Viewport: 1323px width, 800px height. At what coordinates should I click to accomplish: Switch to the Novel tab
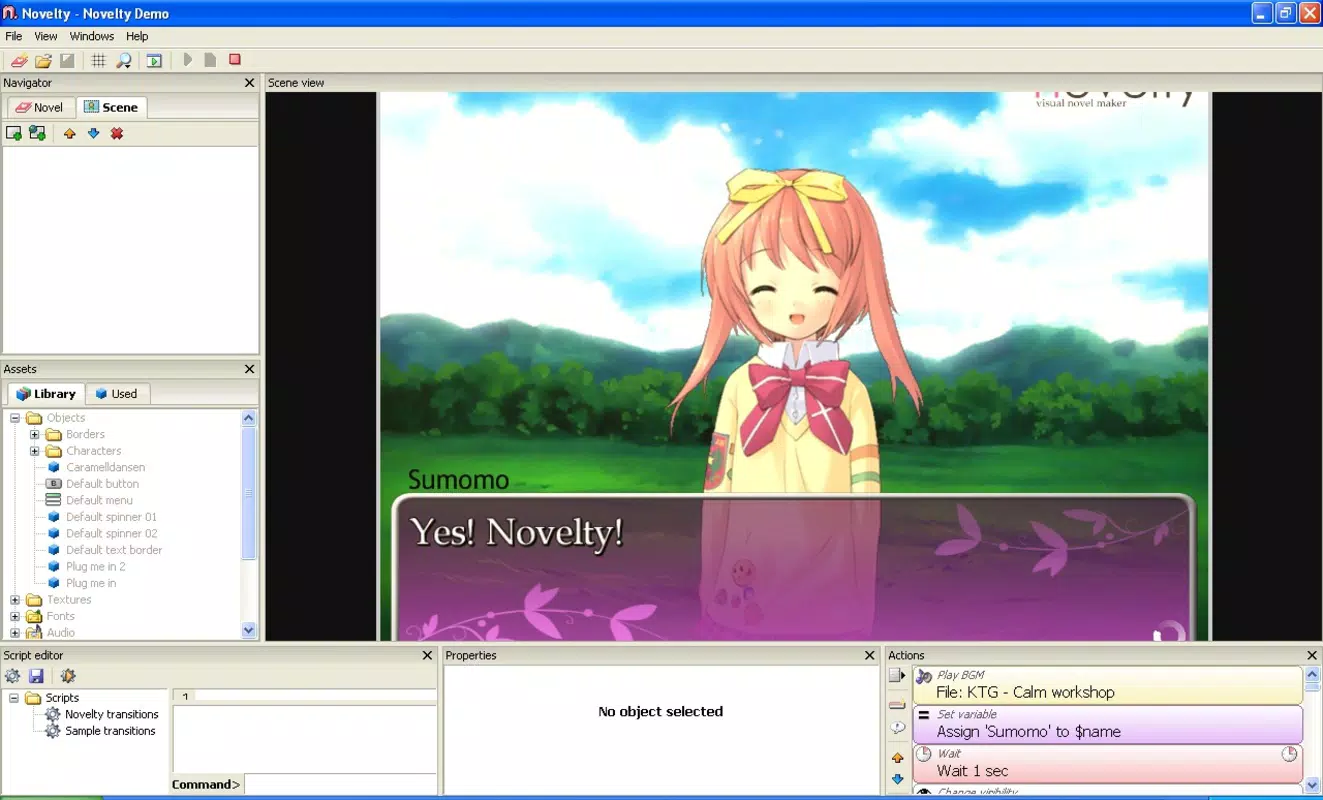39,107
